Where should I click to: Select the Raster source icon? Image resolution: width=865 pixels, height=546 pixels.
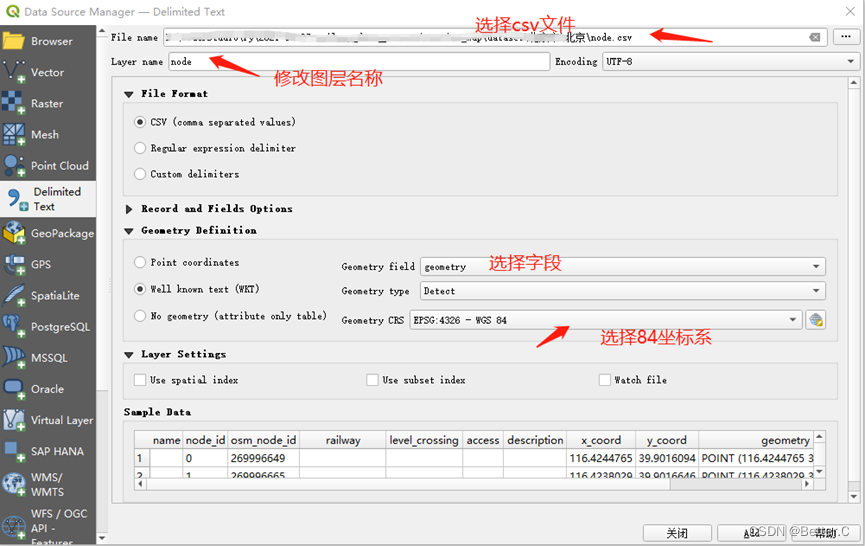tap(13, 103)
